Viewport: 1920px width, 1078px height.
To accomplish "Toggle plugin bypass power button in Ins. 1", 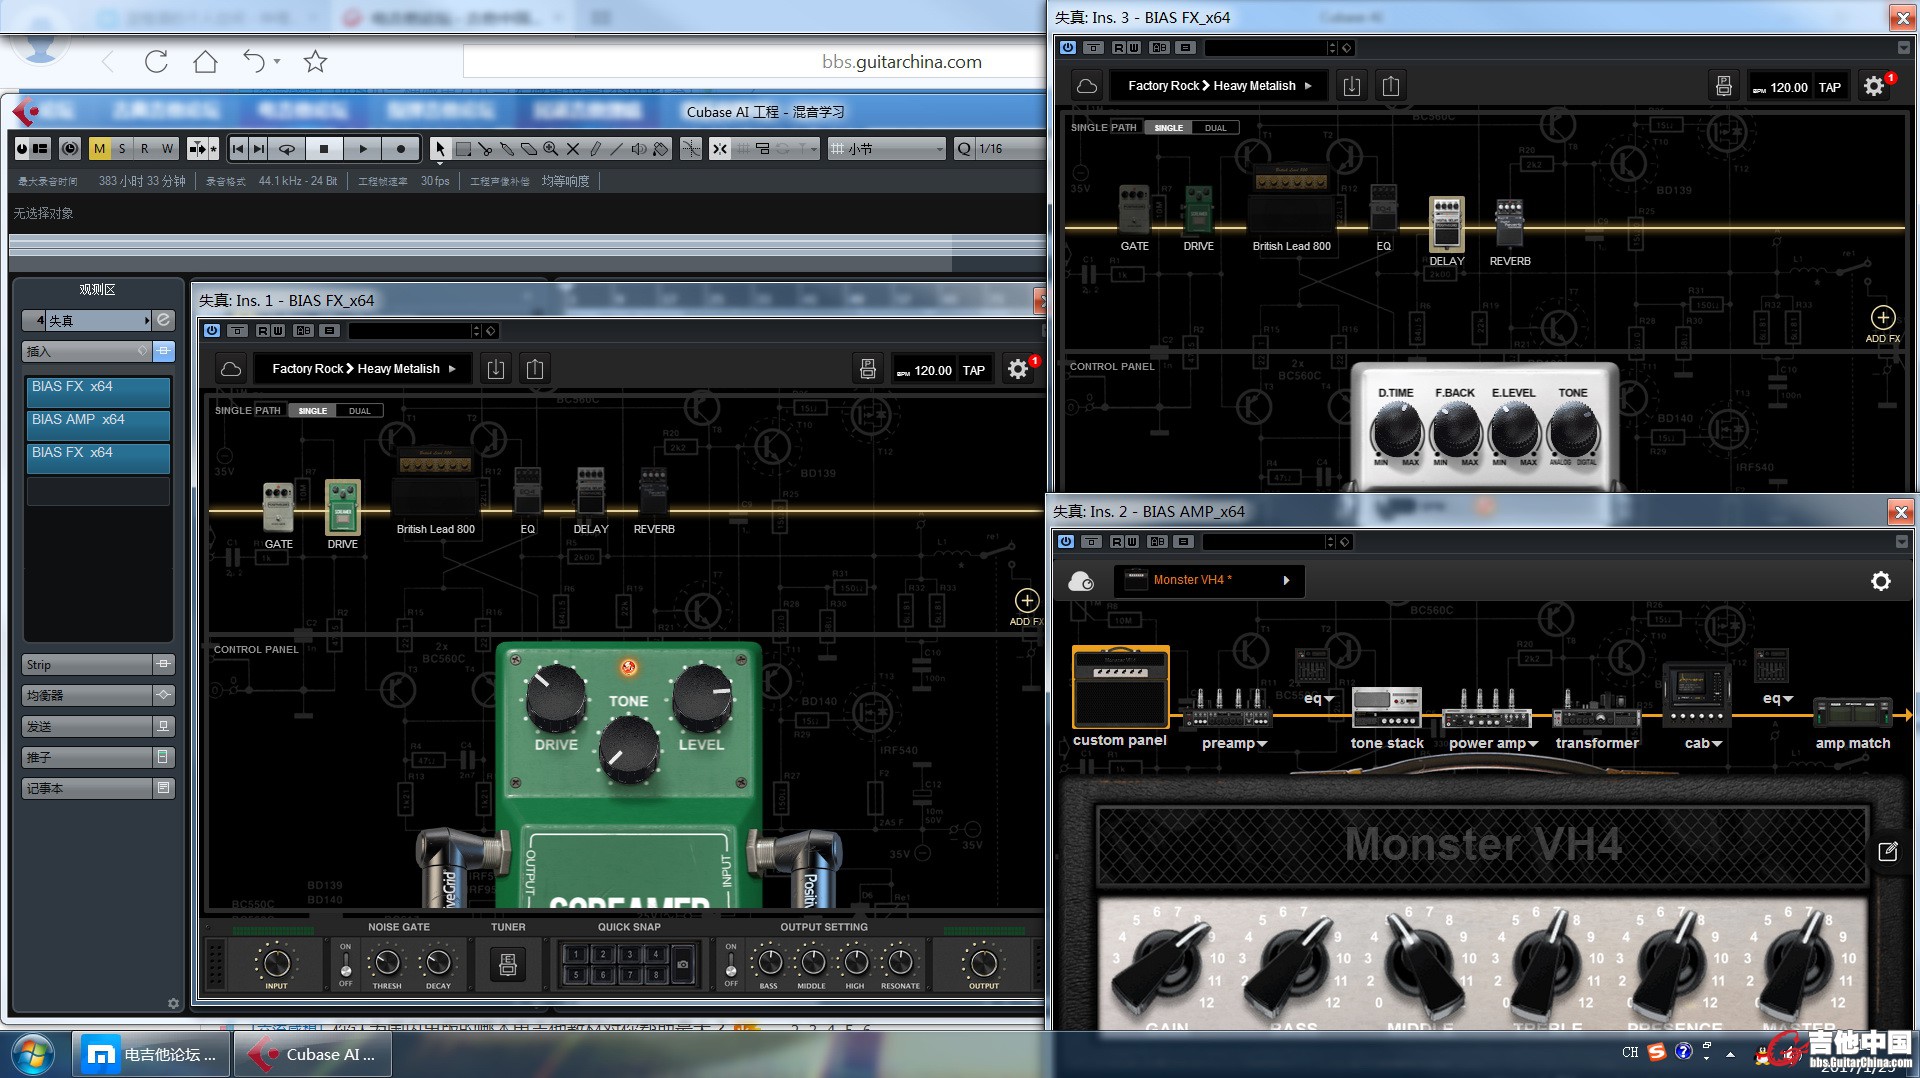I will [x=212, y=330].
